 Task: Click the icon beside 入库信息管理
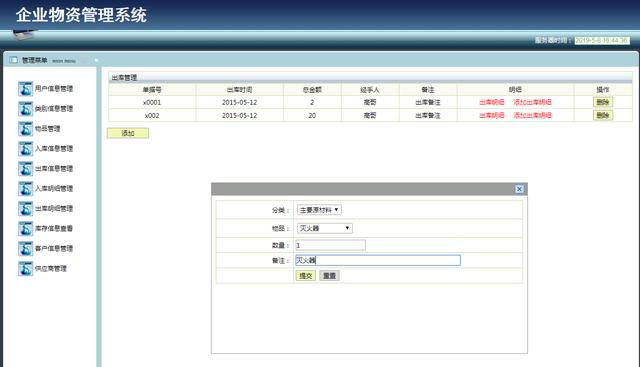pos(25,149)
